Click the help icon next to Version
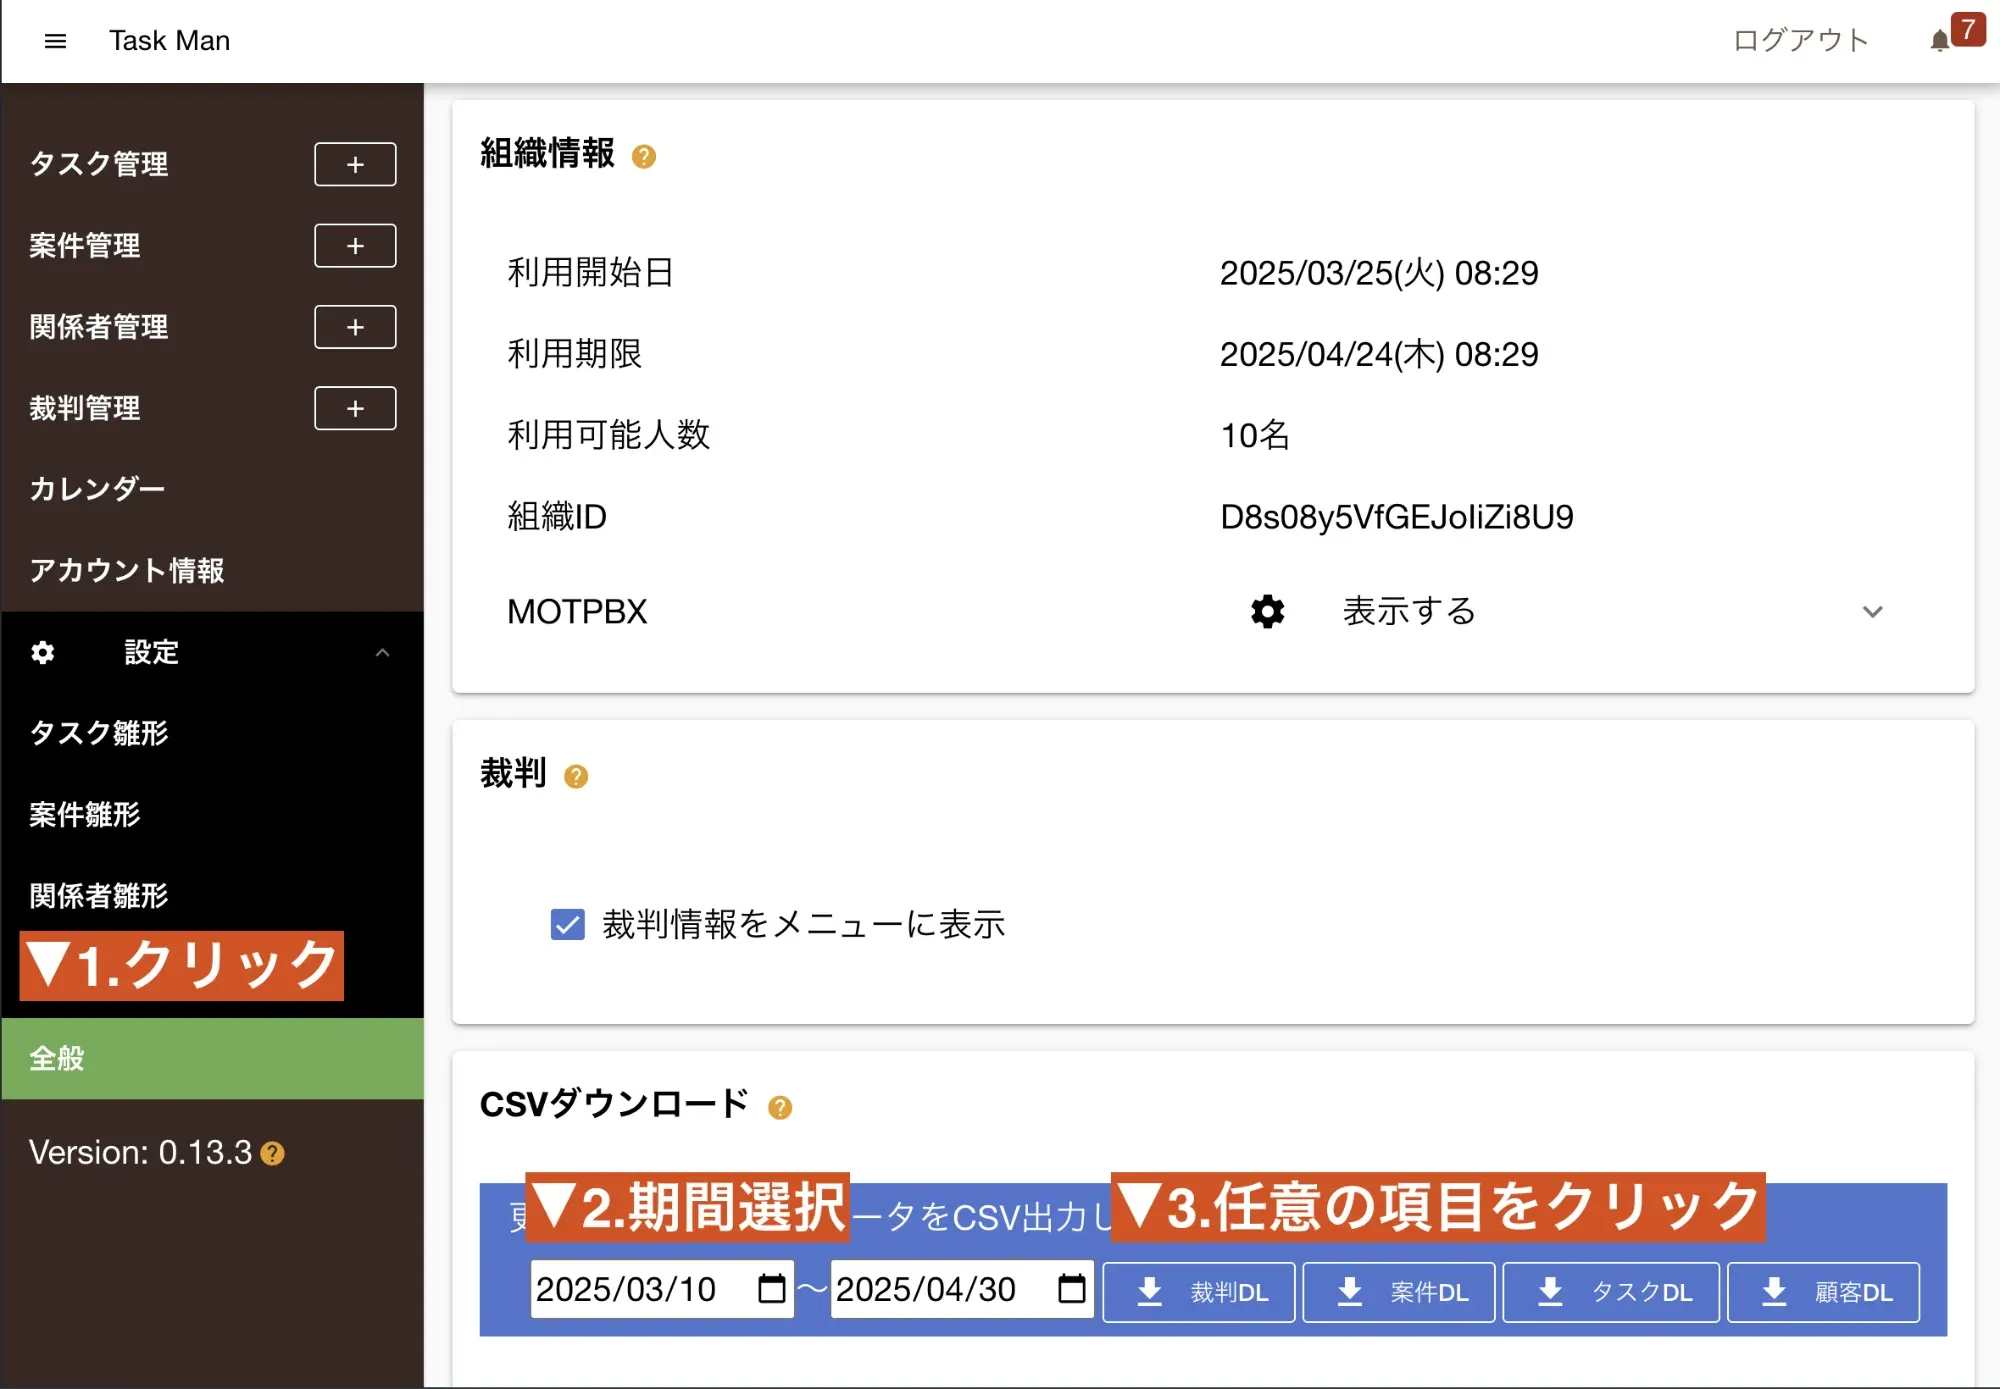 (273, 1154)
